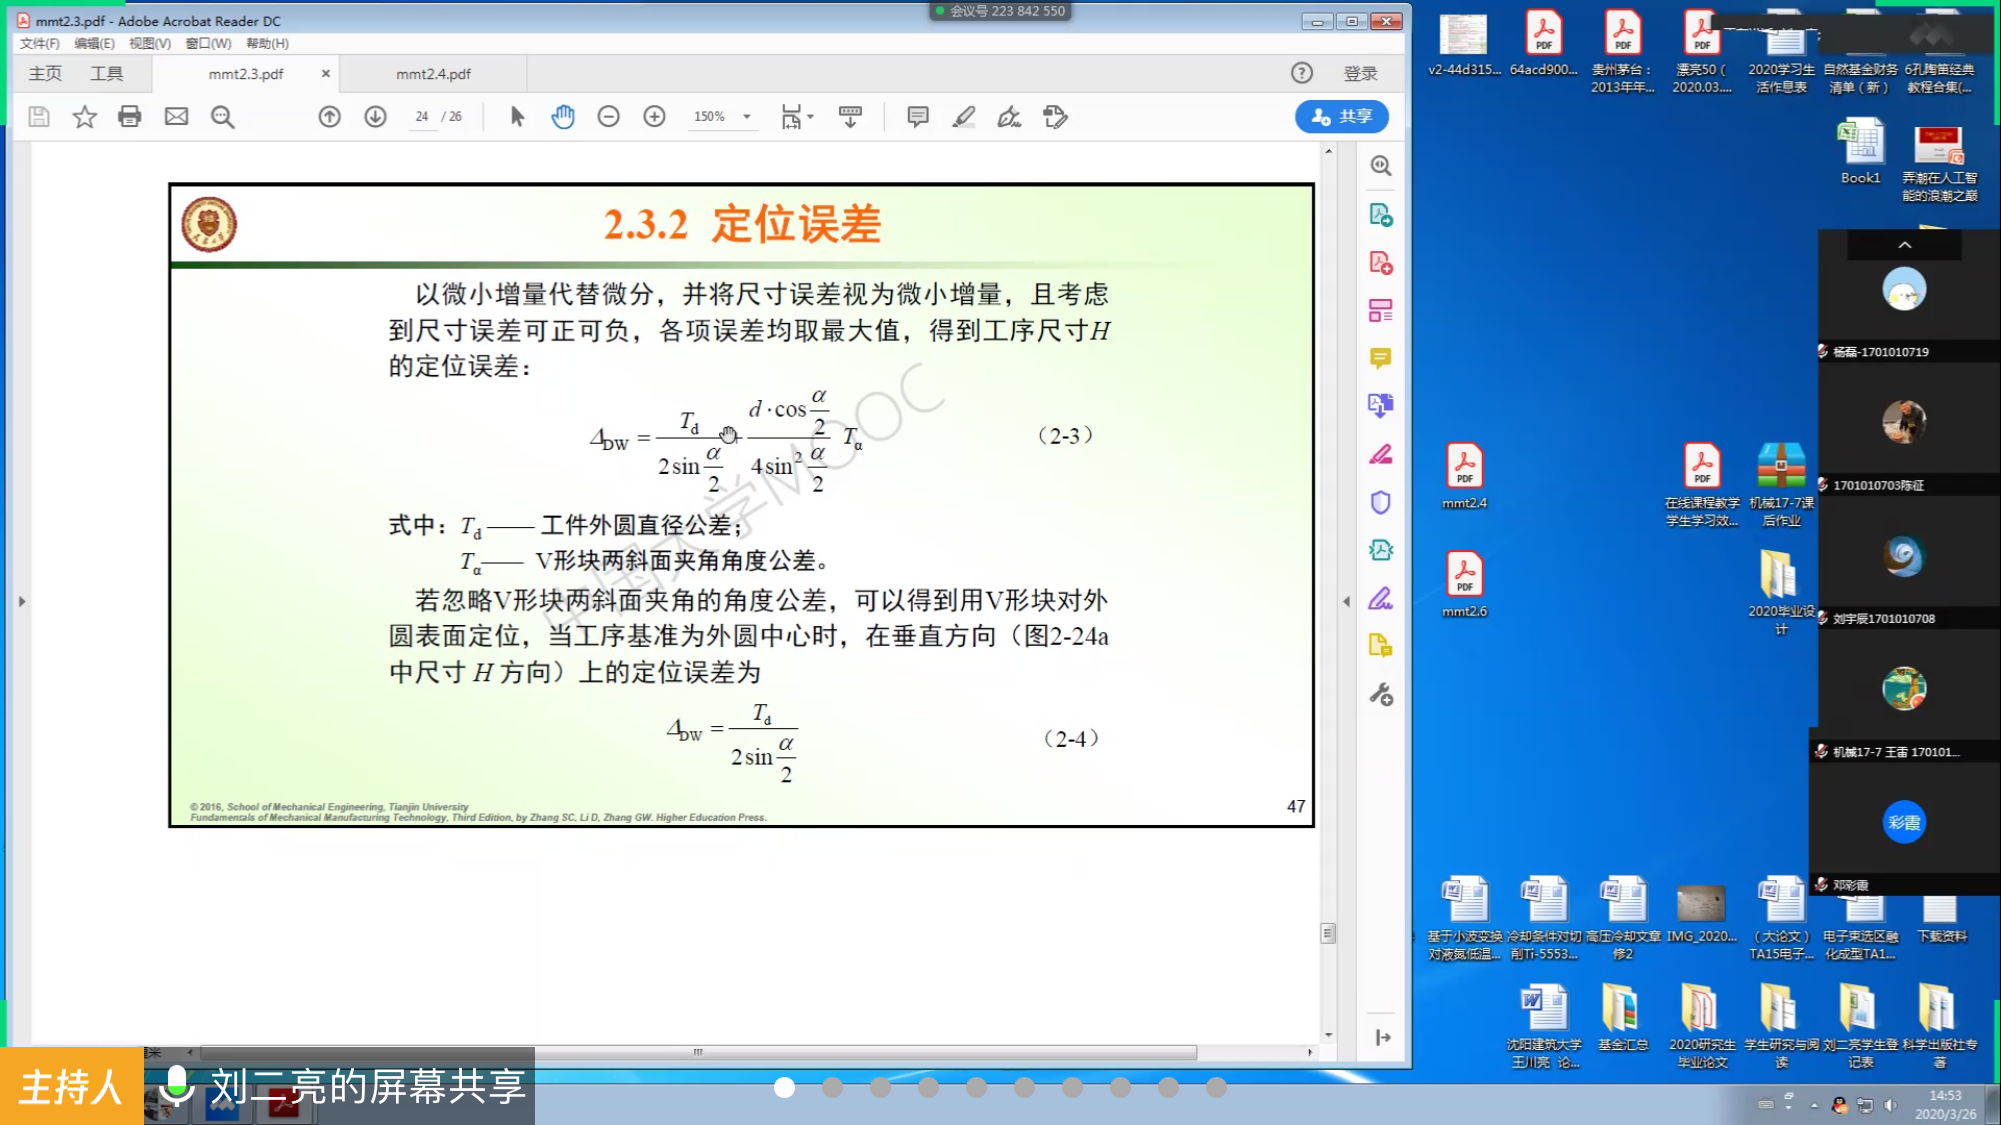Send file by email envelope icon

pos(176,117)
